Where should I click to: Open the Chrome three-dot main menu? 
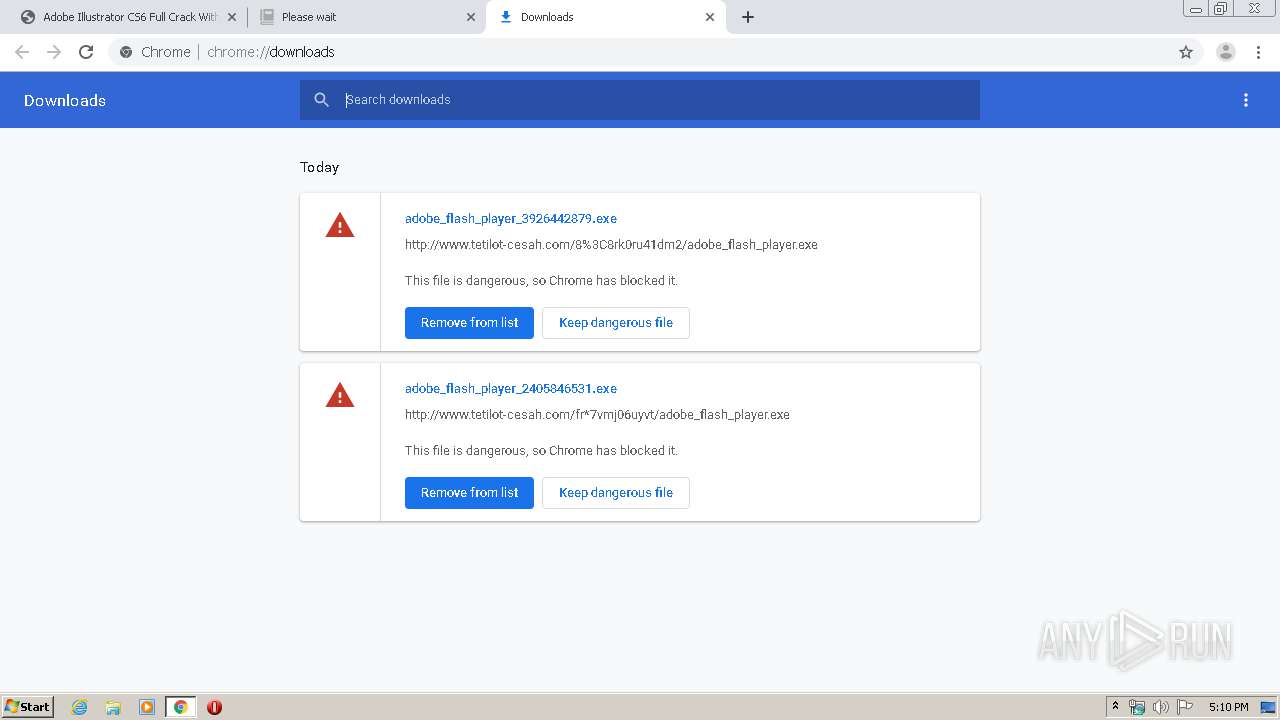pyautogui.click(x=1259, y=52)
